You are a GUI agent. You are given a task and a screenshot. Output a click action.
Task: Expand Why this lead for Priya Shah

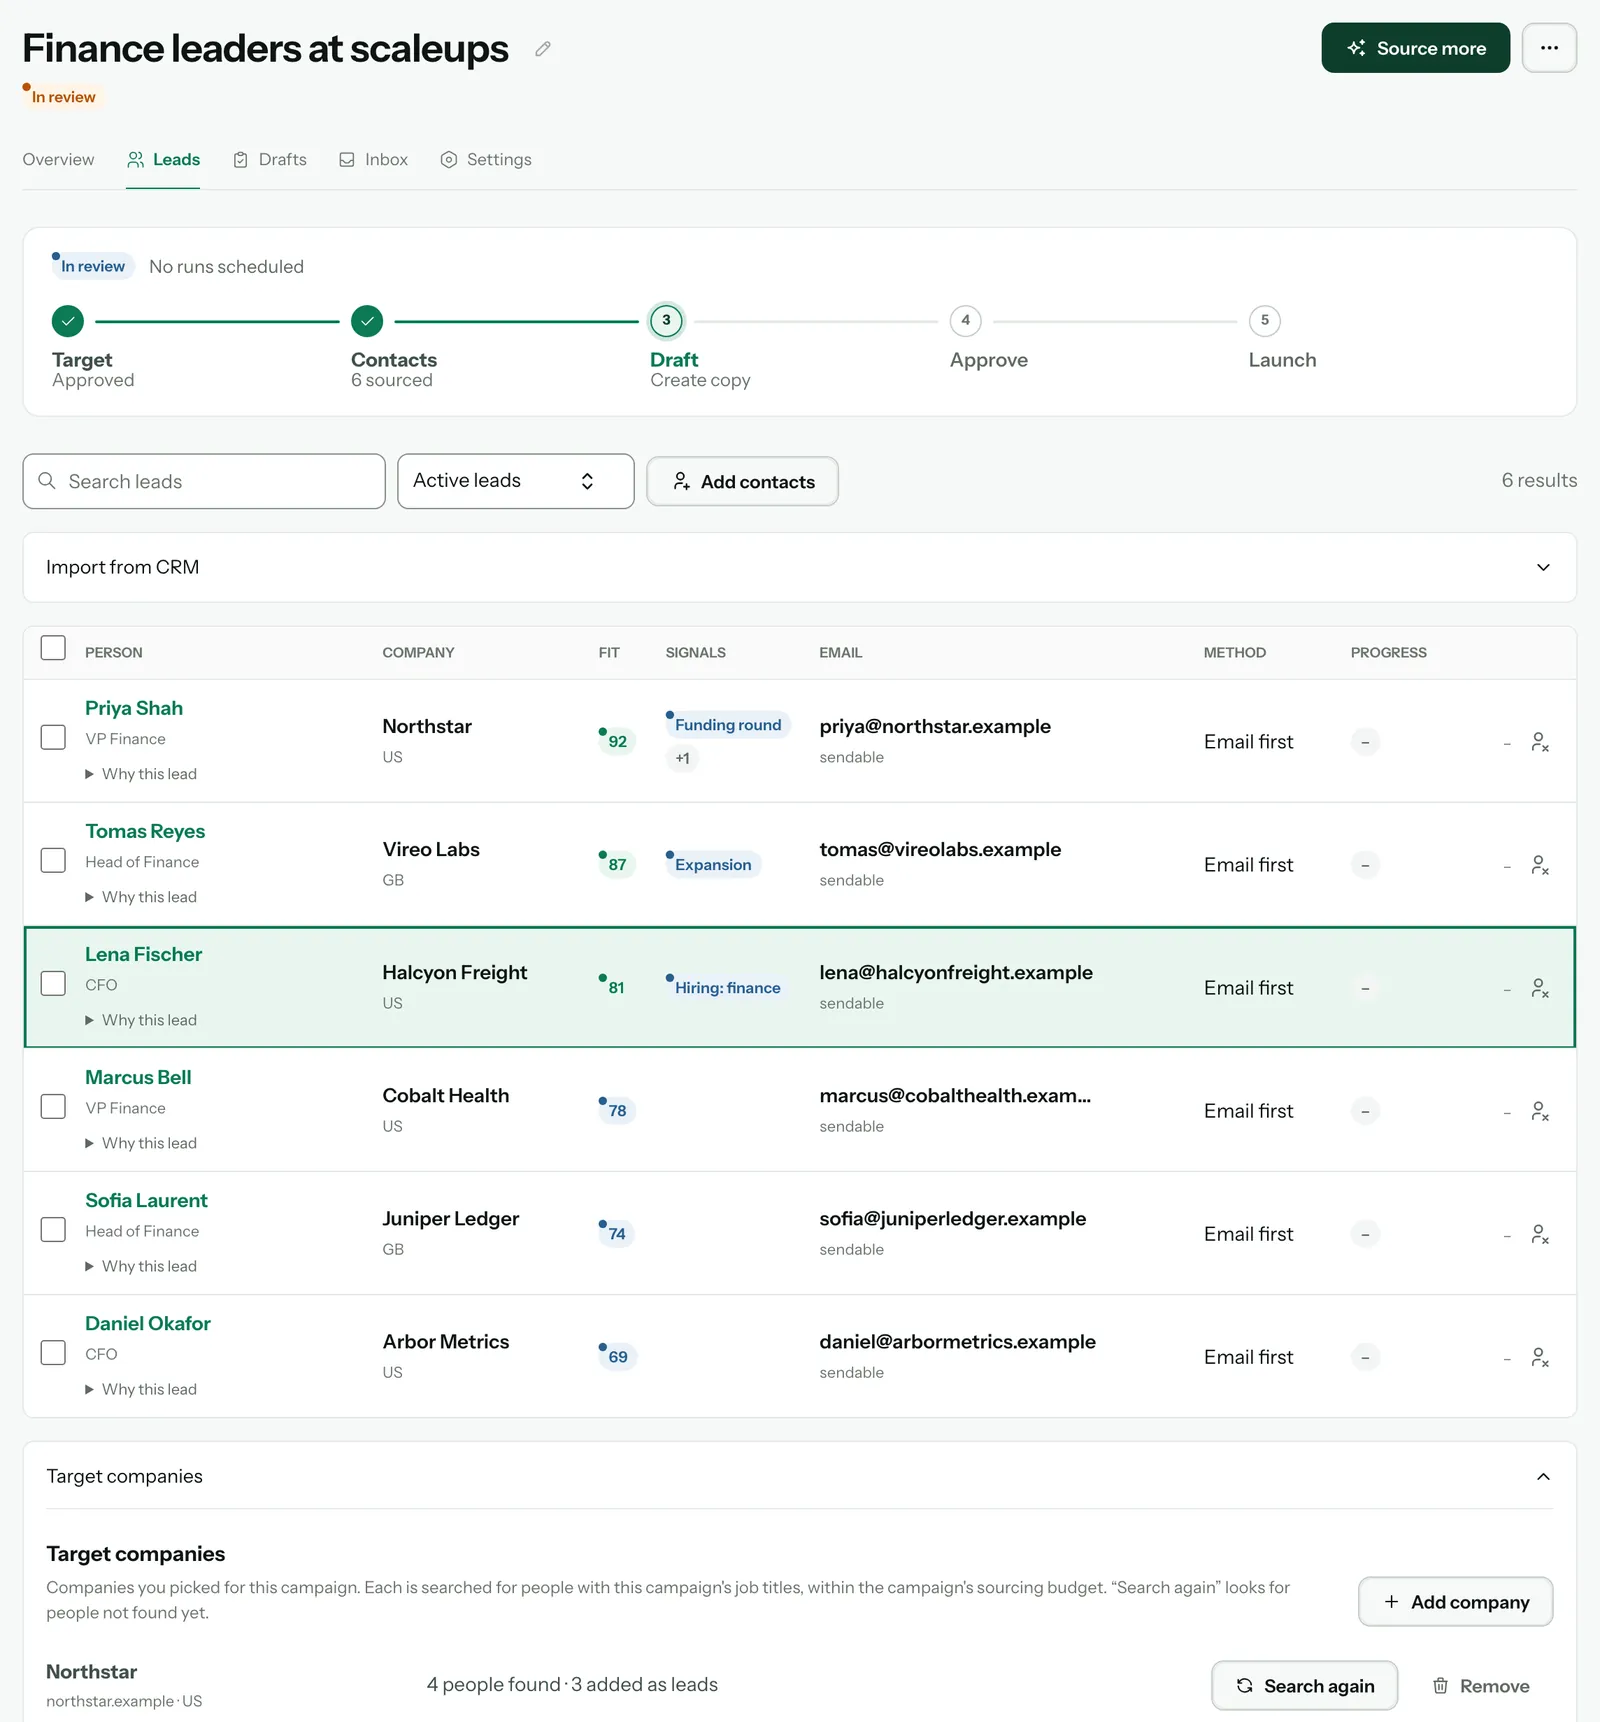pyautogui.click(x=141, y=774)
